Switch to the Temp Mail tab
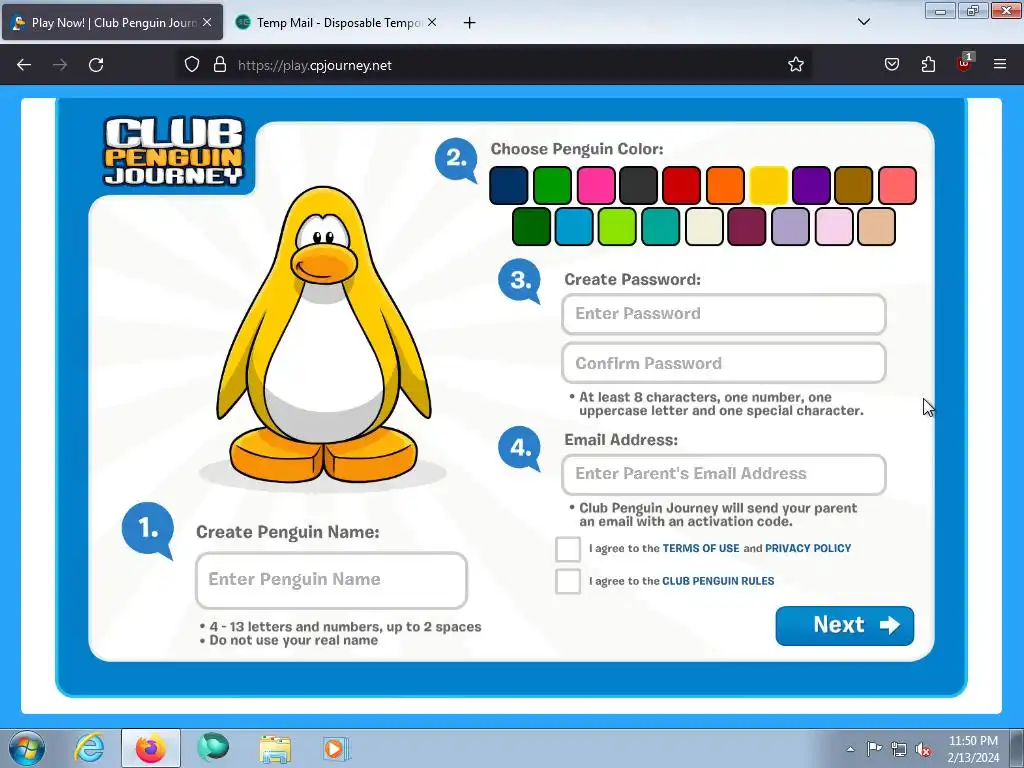Screen dimensions: 1024x768 click(336, 22)
